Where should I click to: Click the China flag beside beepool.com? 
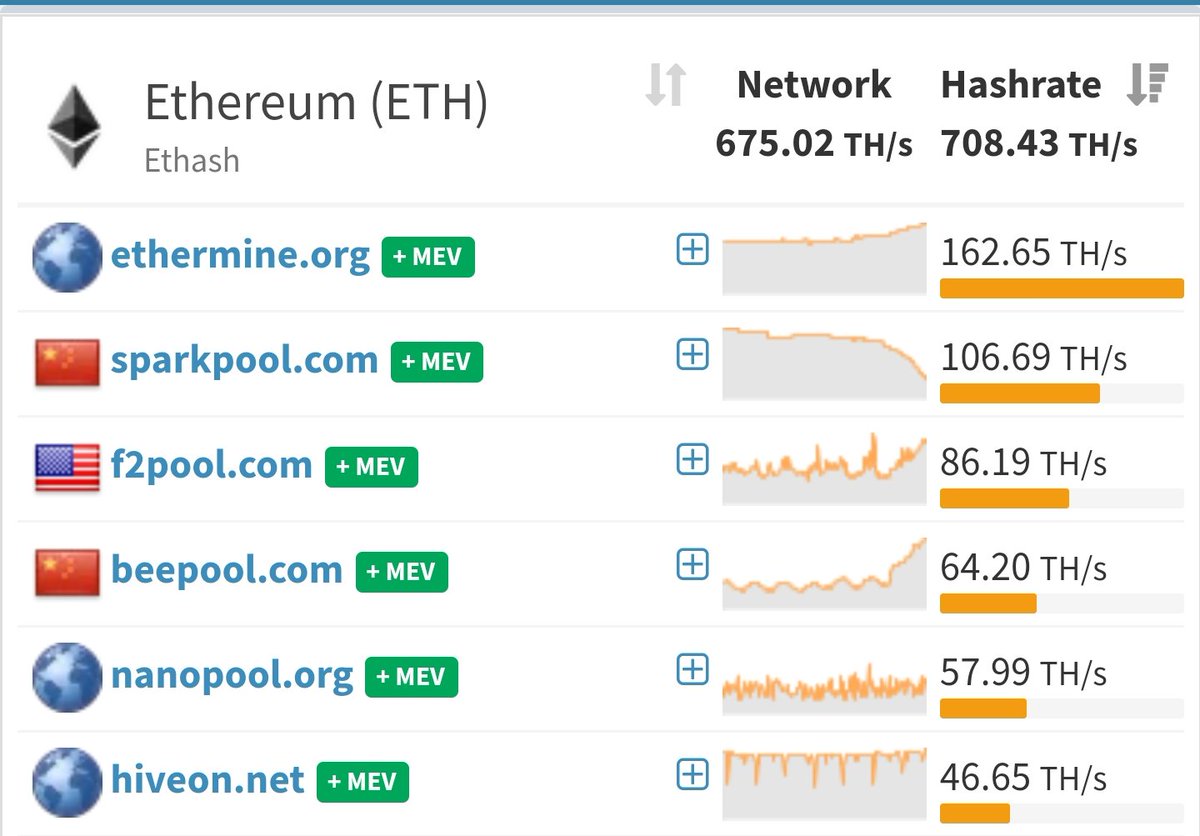click(x=67, y=572)
